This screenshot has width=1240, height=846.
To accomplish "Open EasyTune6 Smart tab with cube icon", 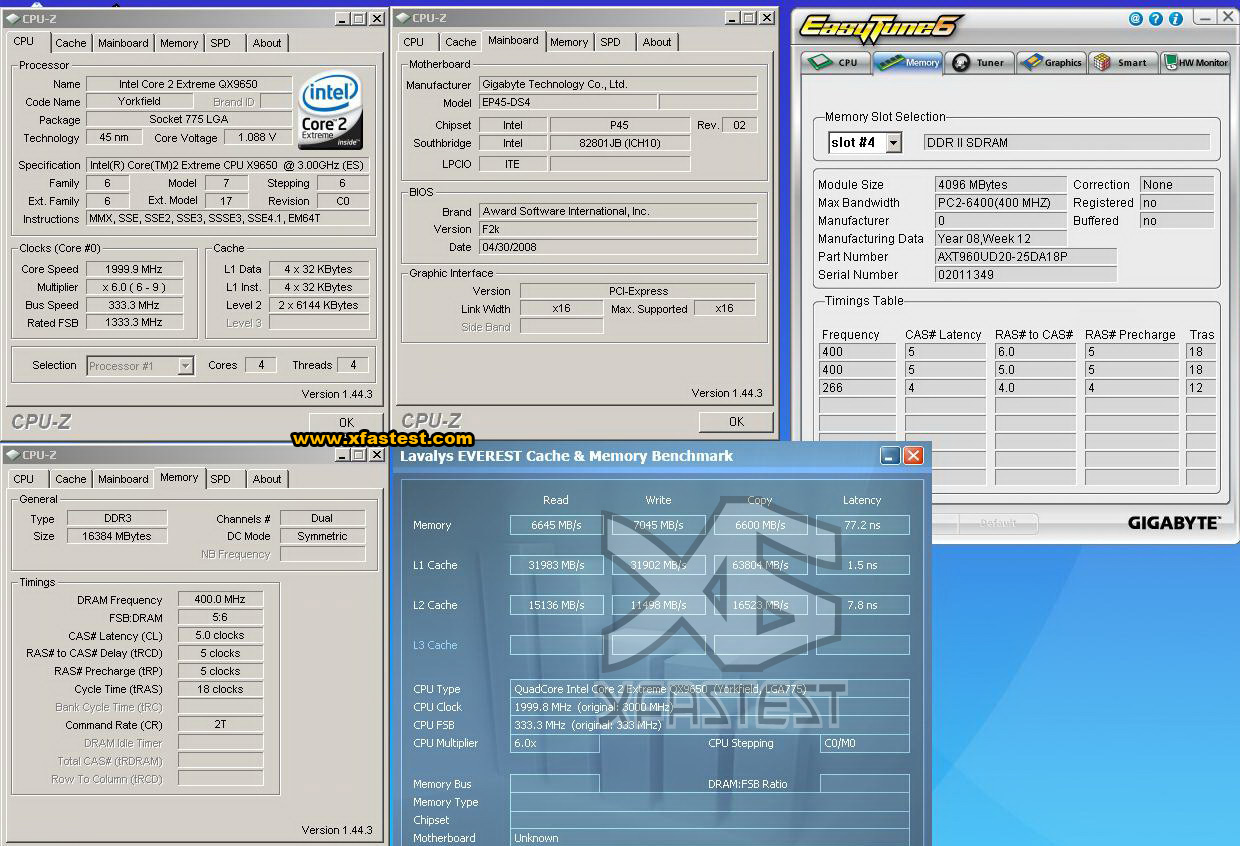I will tap(1121, 62).
